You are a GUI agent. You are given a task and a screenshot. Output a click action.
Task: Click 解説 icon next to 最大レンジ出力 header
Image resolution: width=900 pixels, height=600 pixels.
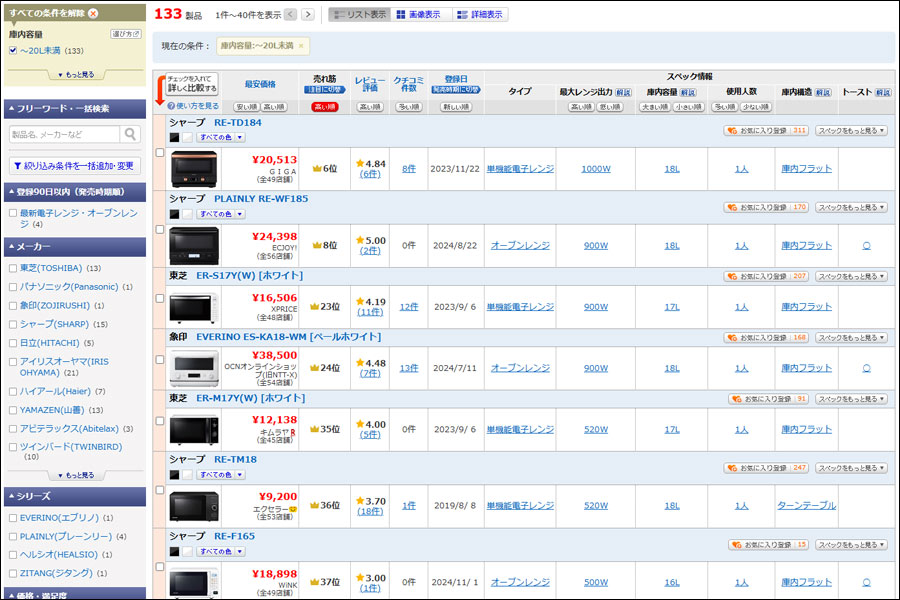(x=623, y=92)
